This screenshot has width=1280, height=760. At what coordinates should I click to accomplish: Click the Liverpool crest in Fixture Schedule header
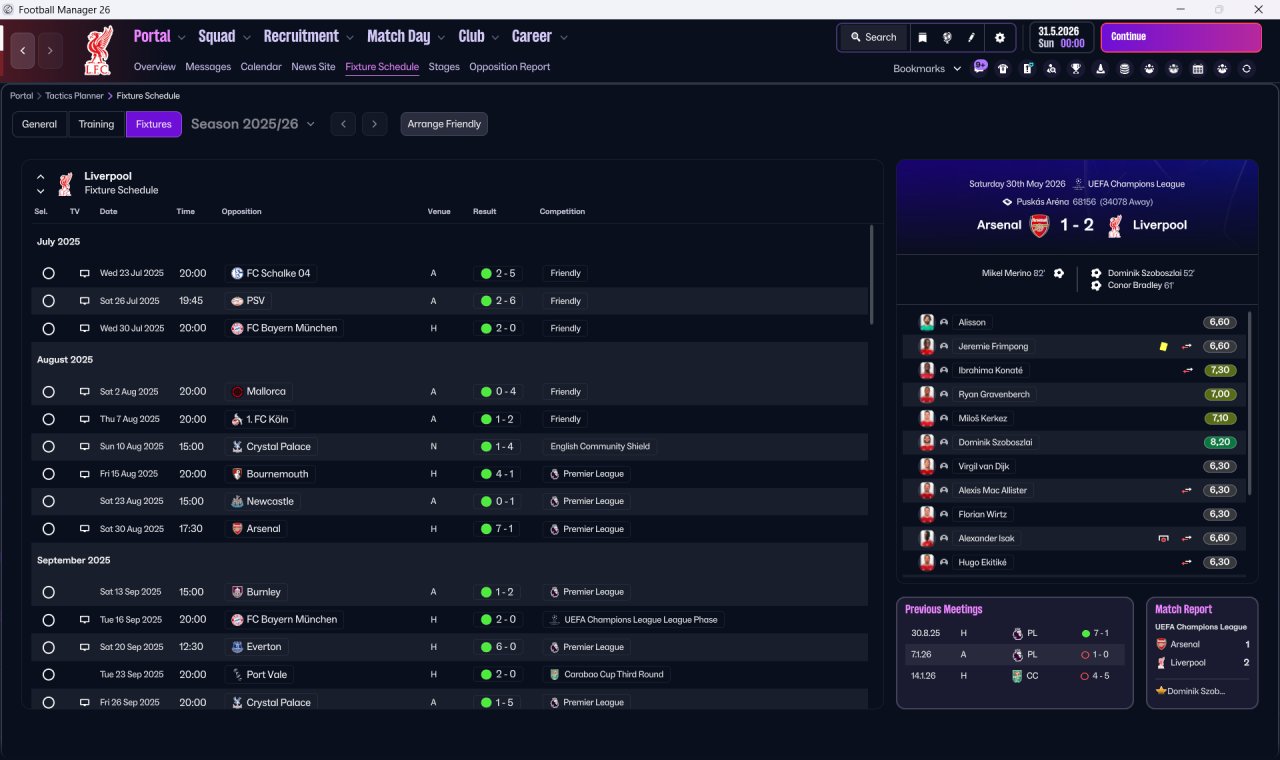coord(65,183)
